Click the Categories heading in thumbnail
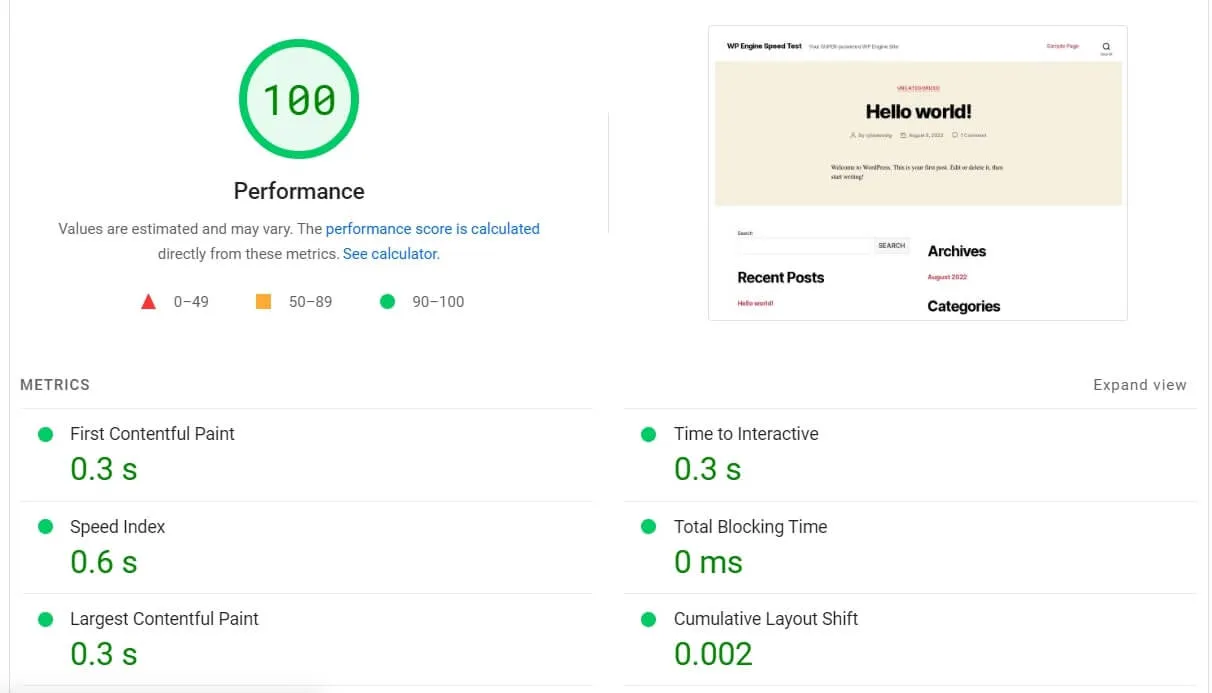This screenshot has height=693, width=1212. point(964,306)
